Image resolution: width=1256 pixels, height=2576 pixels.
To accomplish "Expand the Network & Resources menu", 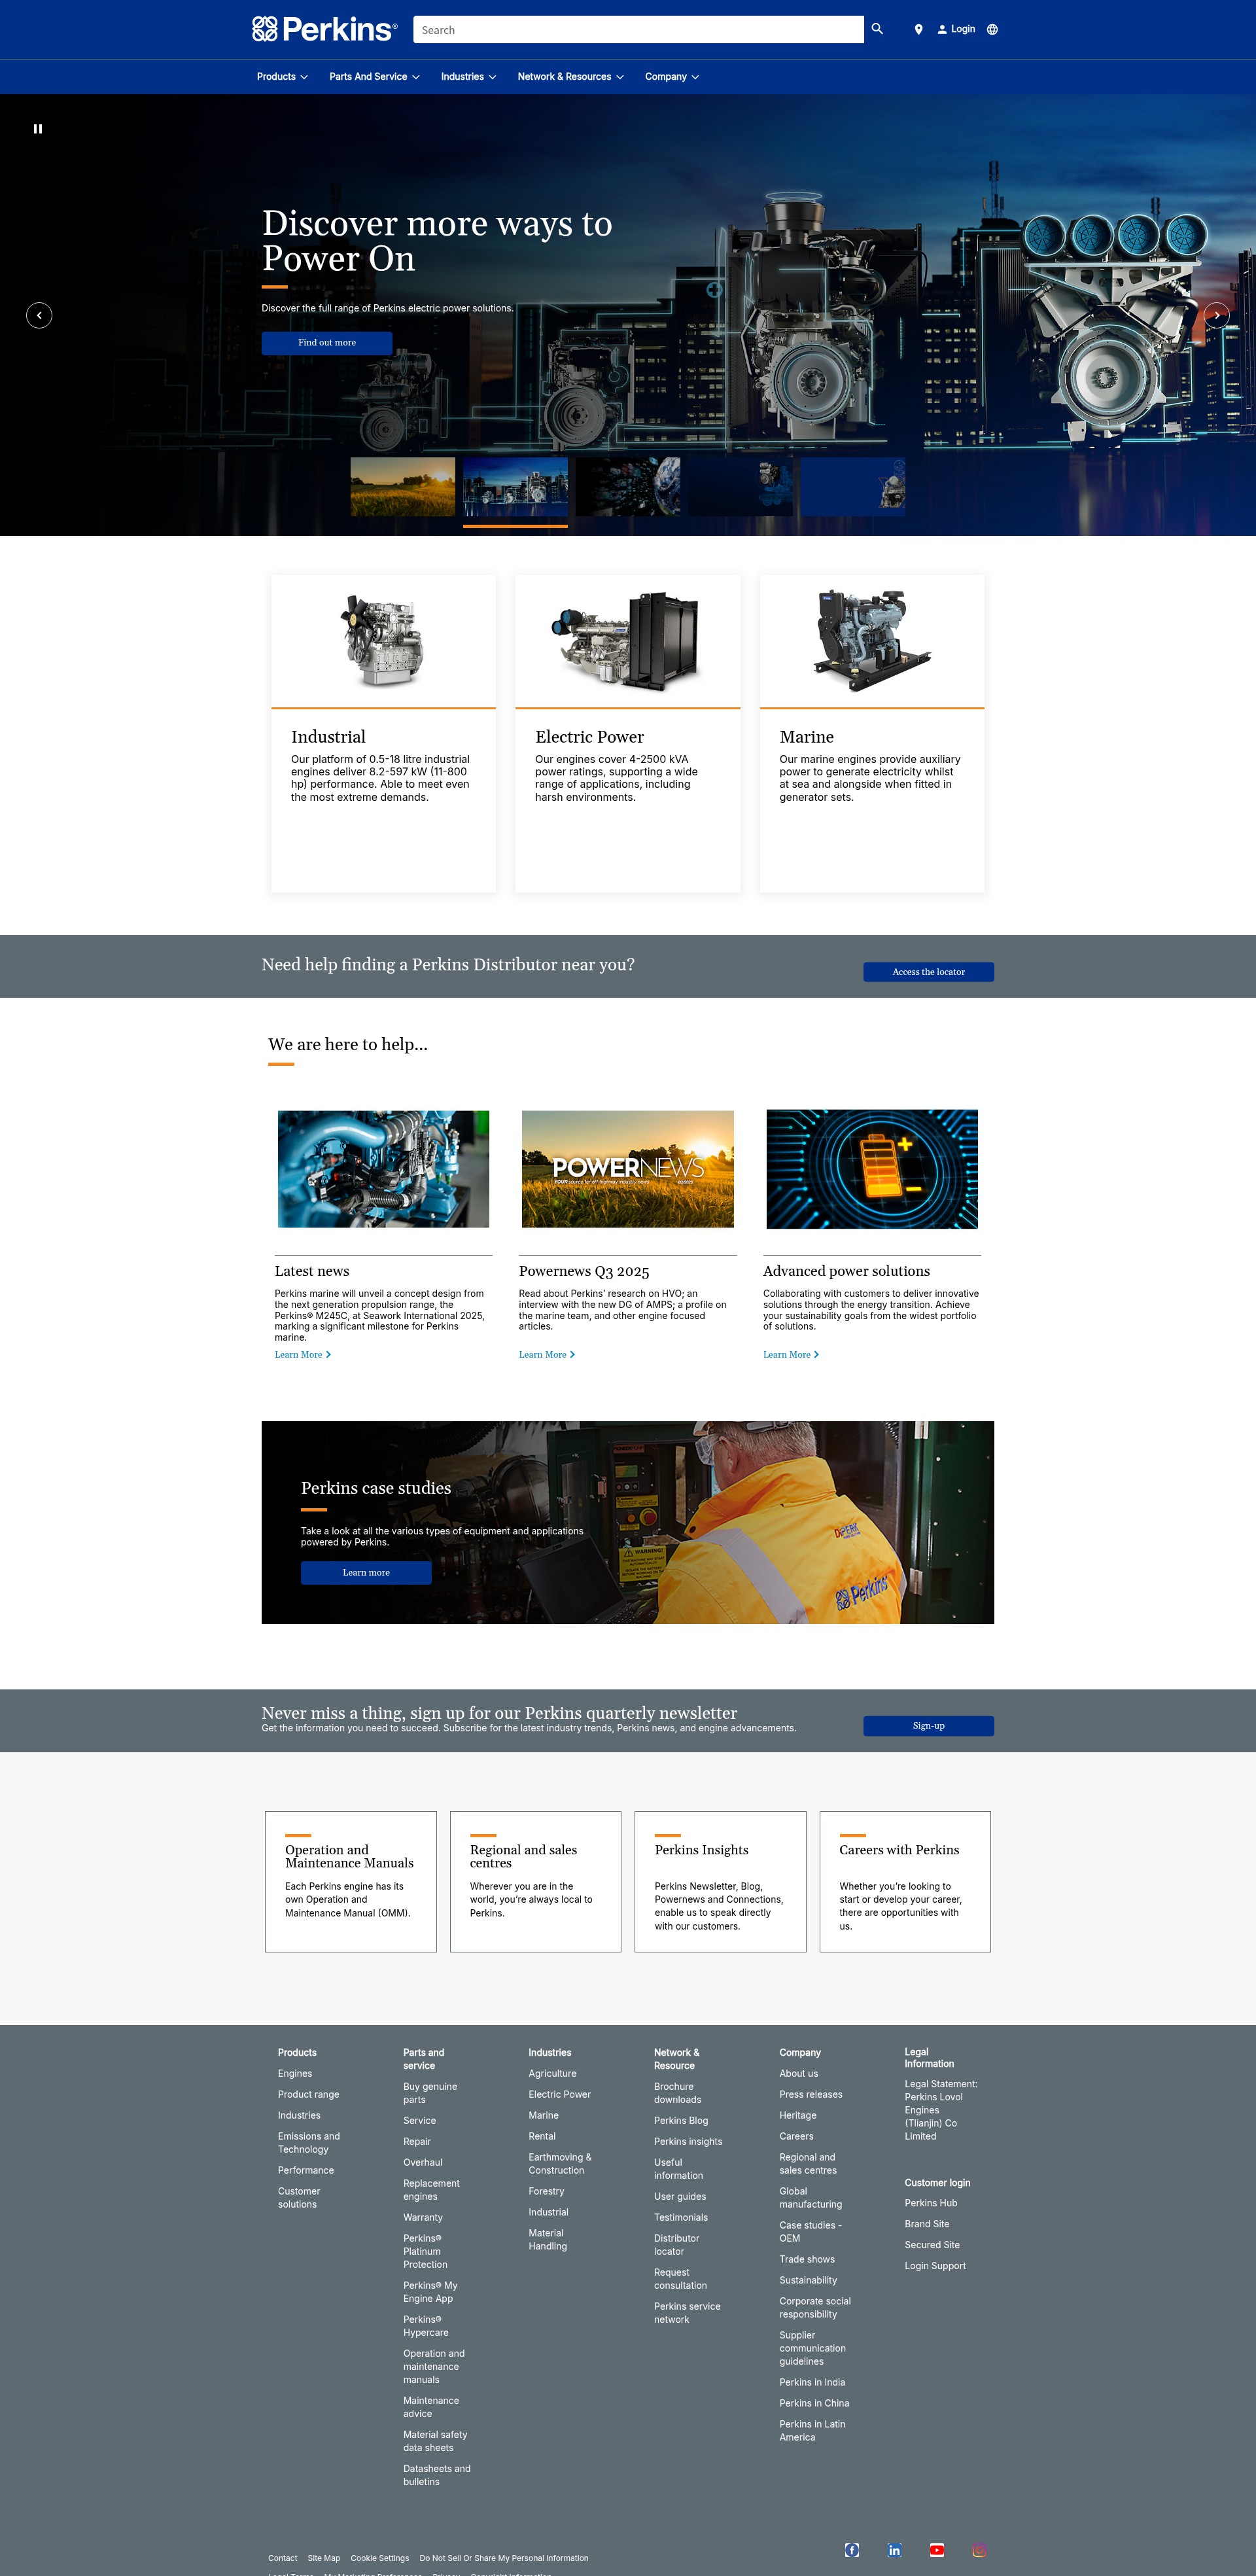I will tap(570, 77).
